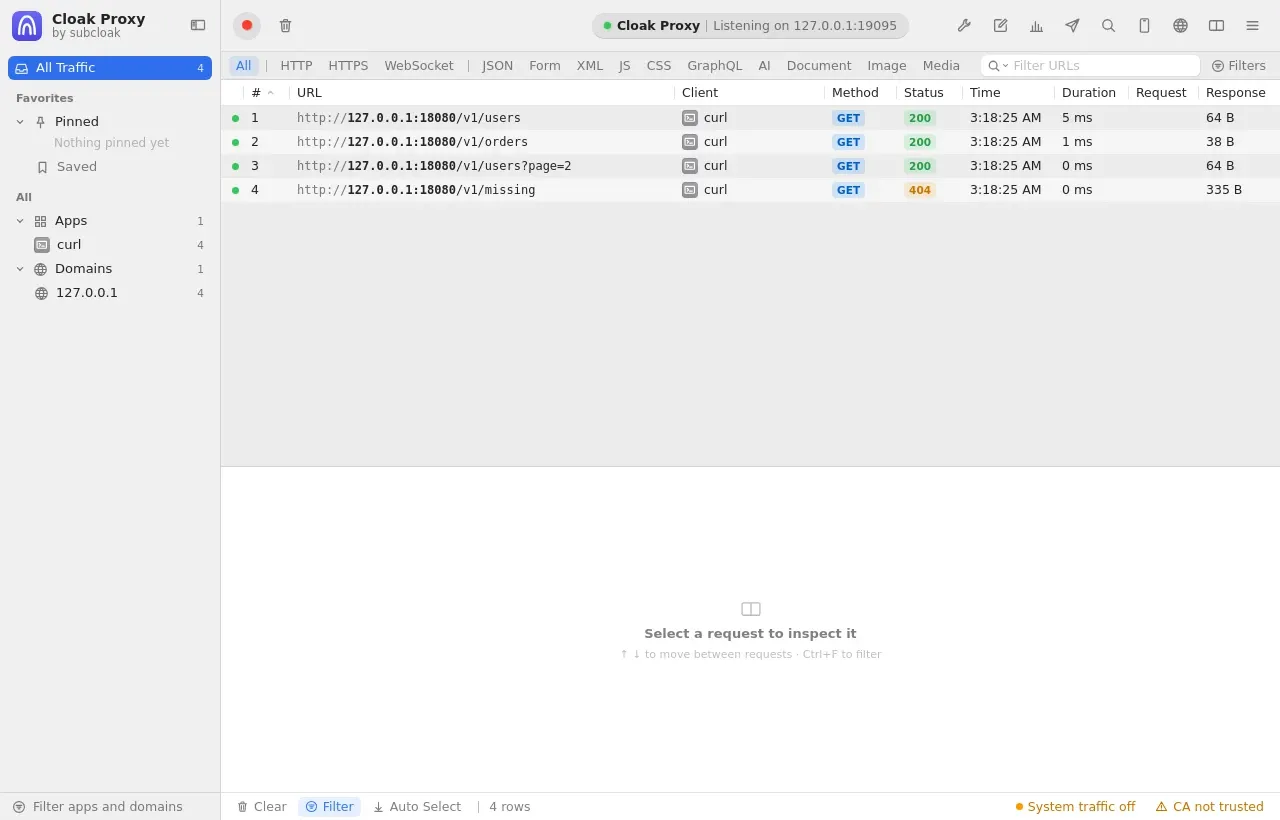Click the trash icon beside the record button
Viewport: 1280px width, 820px height.
(x=285, y=26)
